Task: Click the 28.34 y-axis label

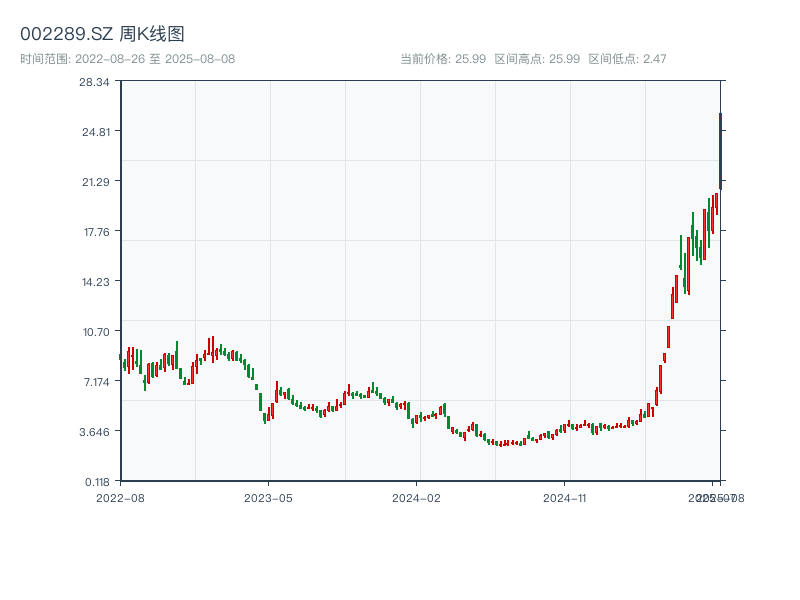Action: (x=94, y=82)
